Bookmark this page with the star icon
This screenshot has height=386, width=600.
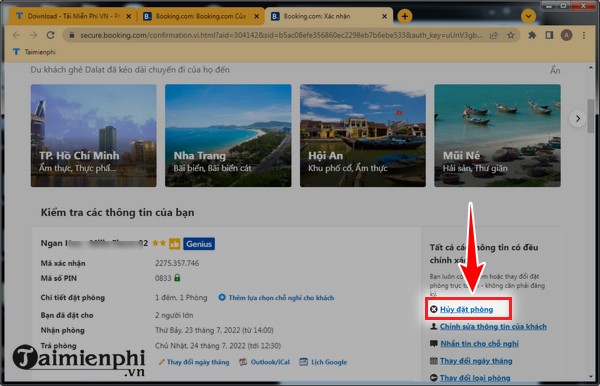[x=511, y=35]
